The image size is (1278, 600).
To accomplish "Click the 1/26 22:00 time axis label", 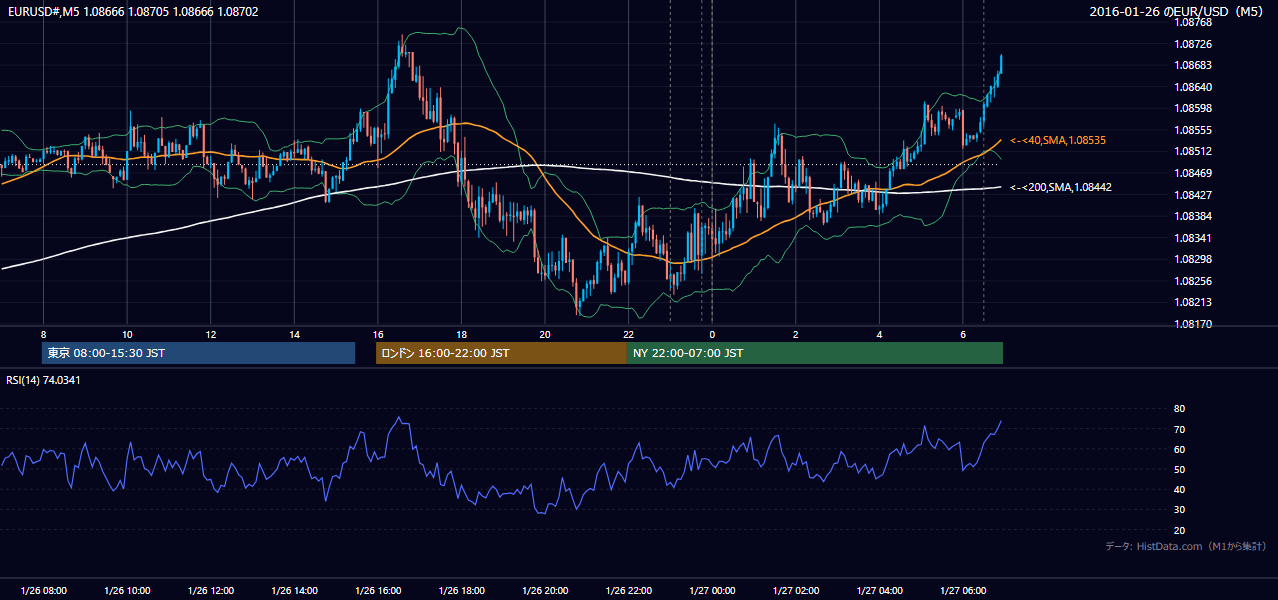I will pyautogui.click(x=628, y=591).
